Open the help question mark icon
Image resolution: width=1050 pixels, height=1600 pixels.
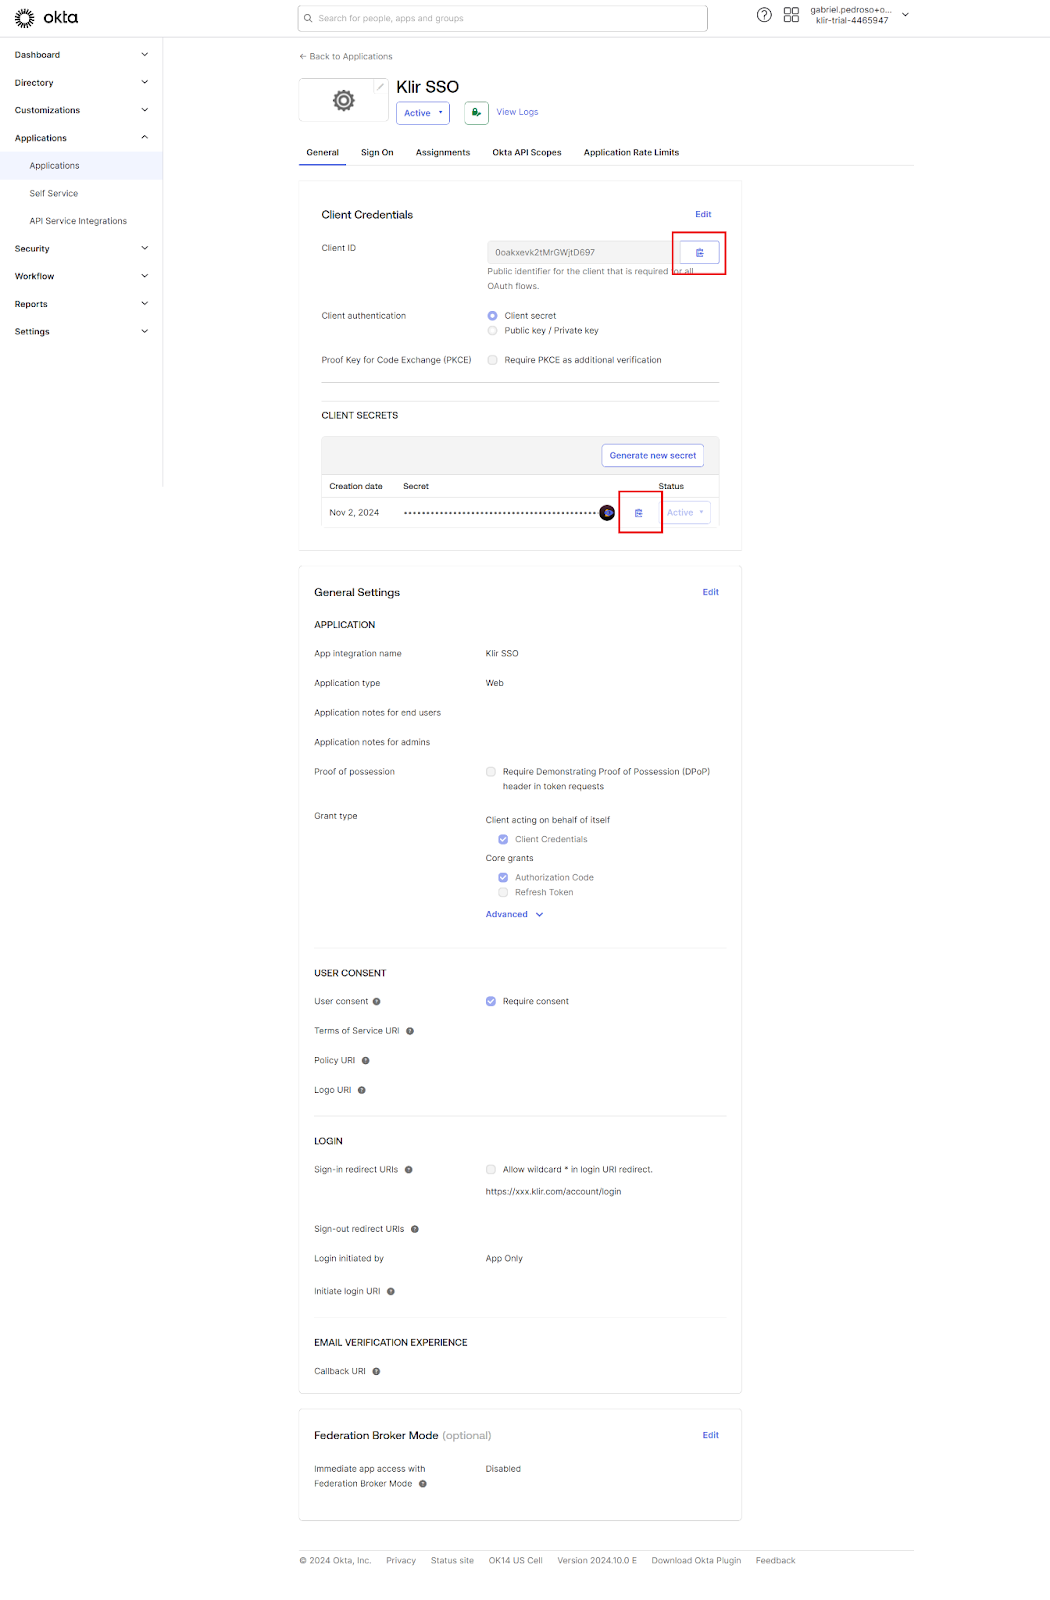tap(764, 15)
